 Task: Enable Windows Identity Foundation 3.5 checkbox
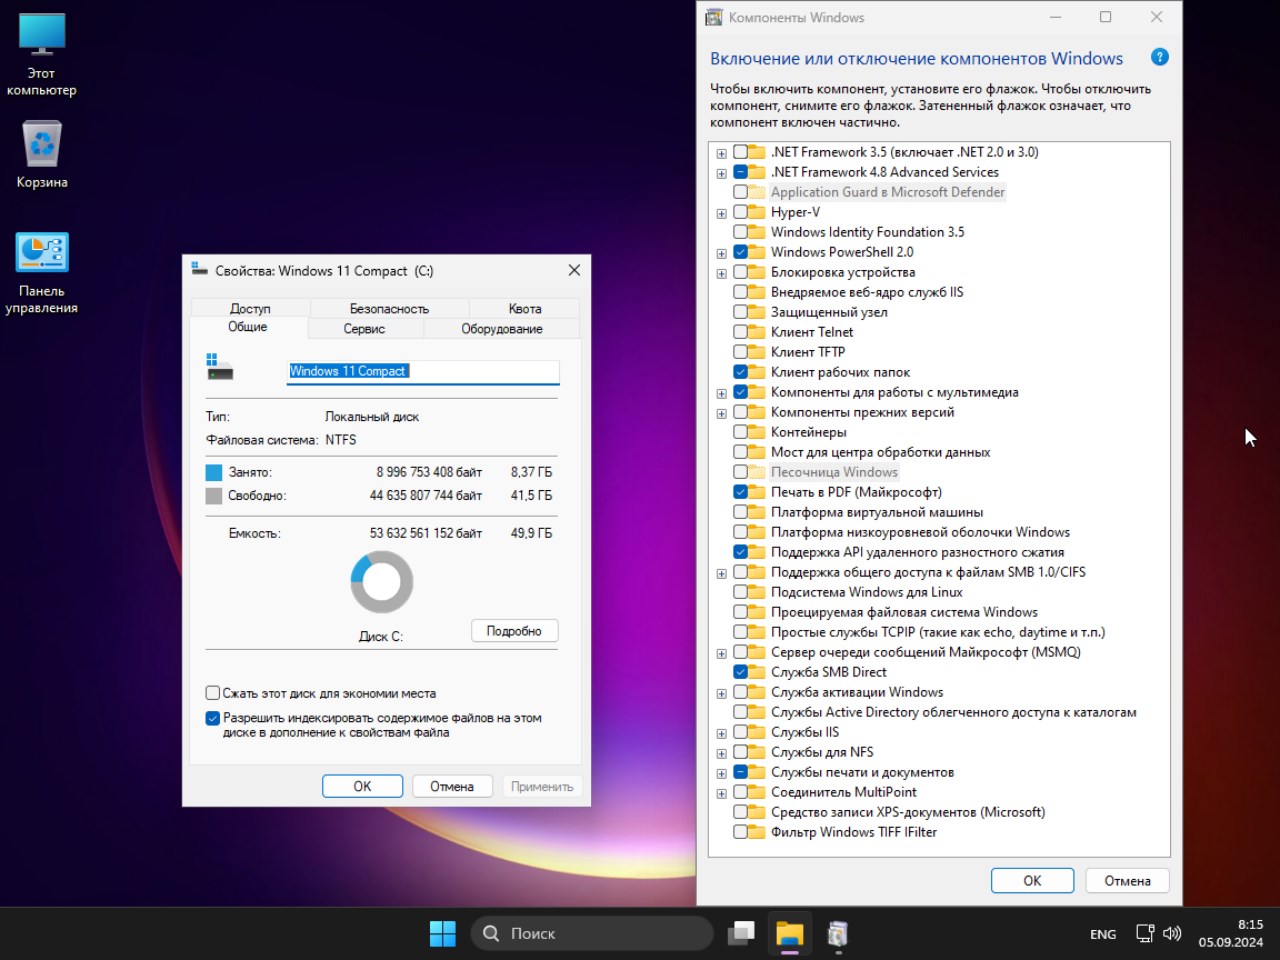pyautogui.click(x=740, y=232)
